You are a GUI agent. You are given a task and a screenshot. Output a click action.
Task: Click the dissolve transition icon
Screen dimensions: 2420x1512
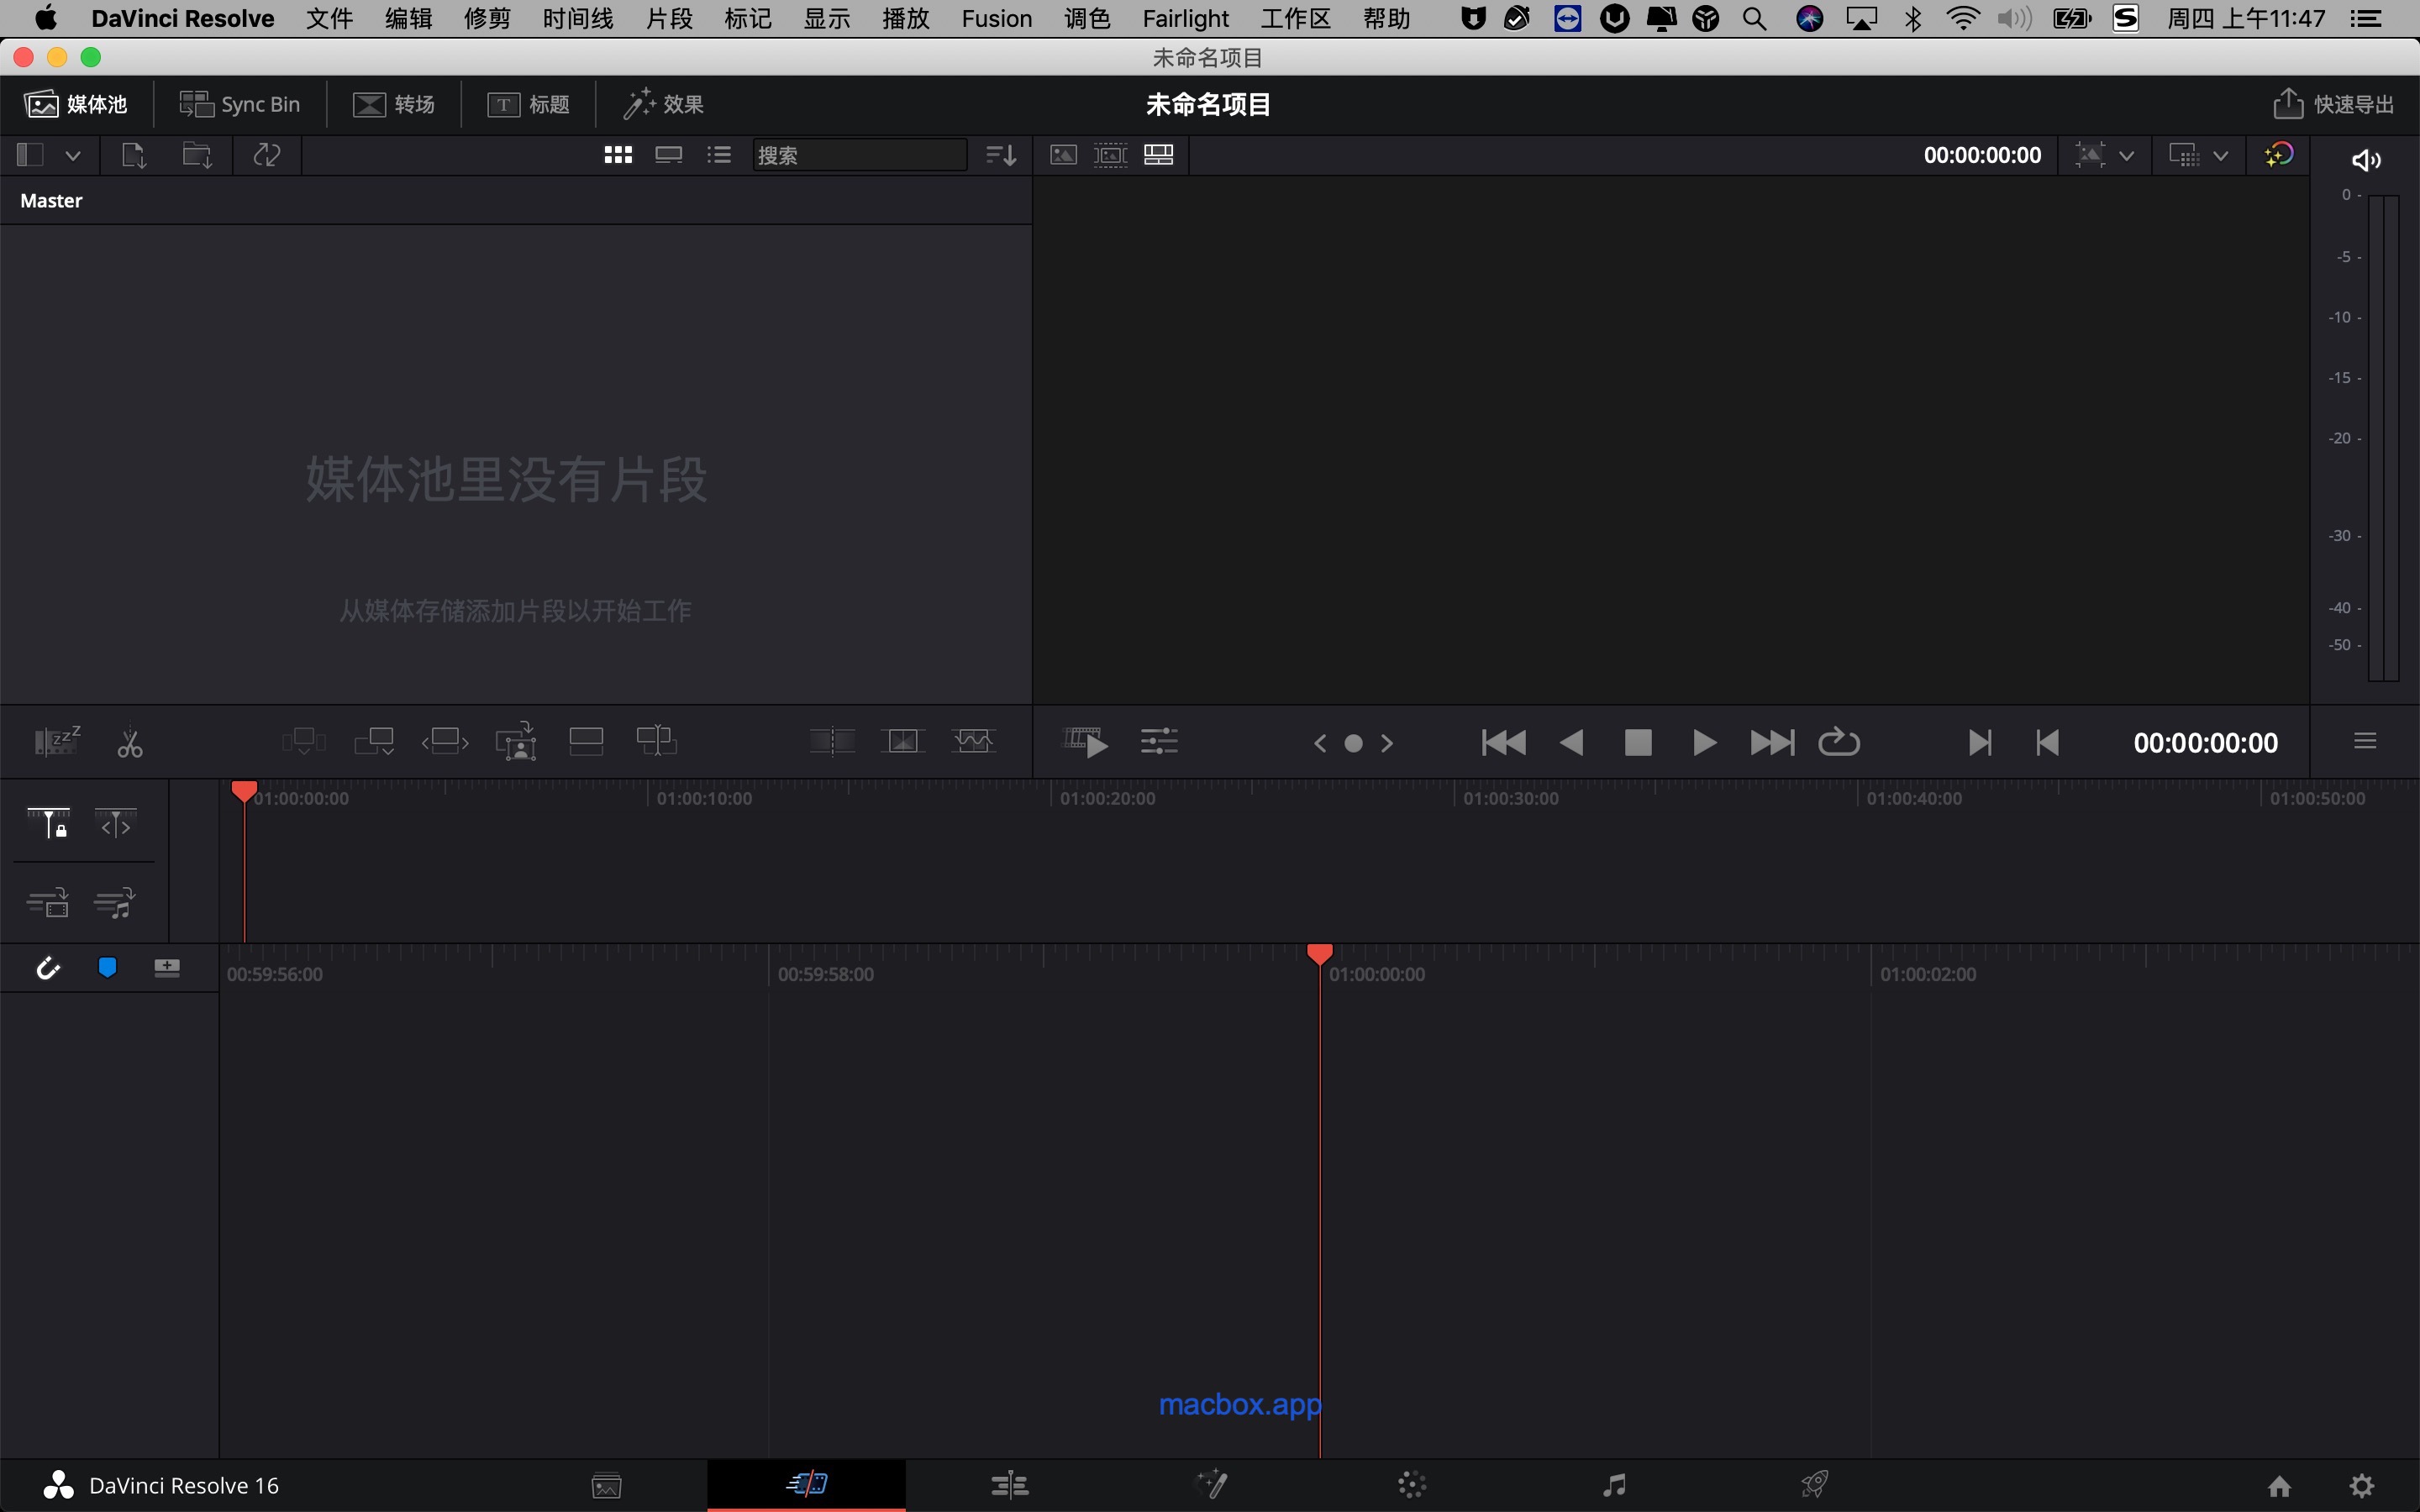tap(903, 741)
